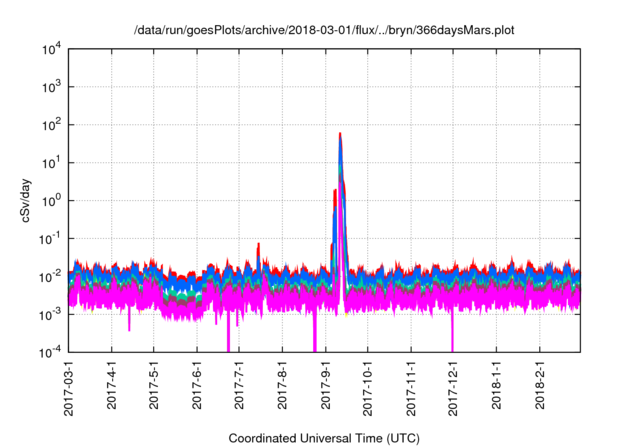
Task: Select the 2017-03-01 x-axis tick label
Action: pos(68,392)
